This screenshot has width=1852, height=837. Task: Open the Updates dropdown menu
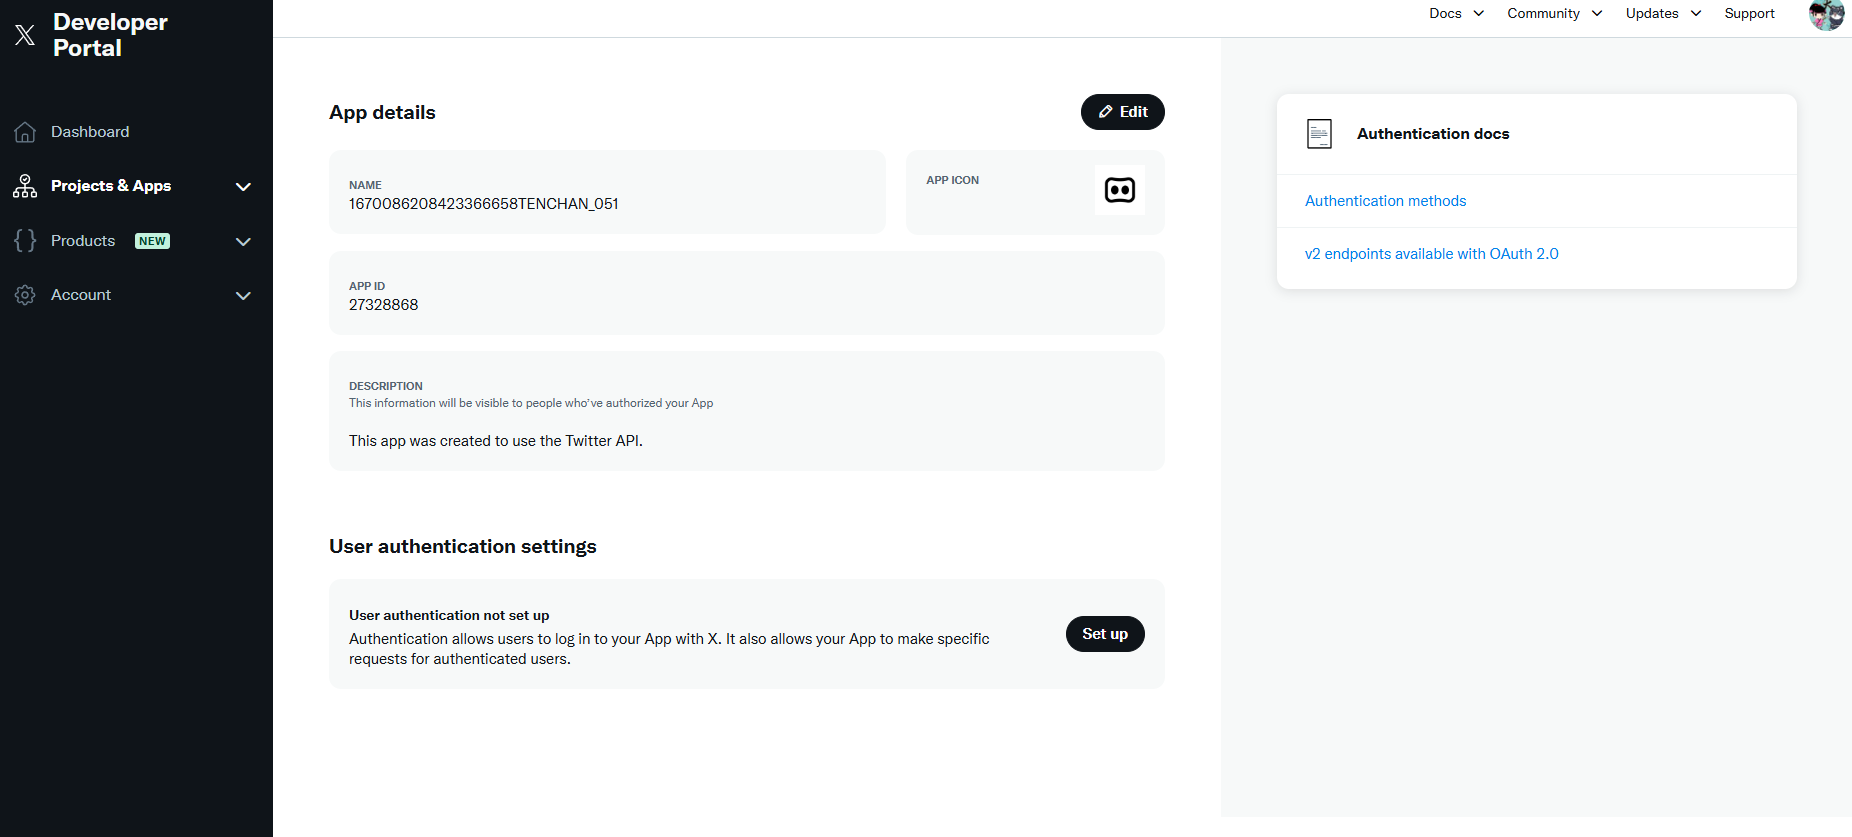click(1662, 13)
